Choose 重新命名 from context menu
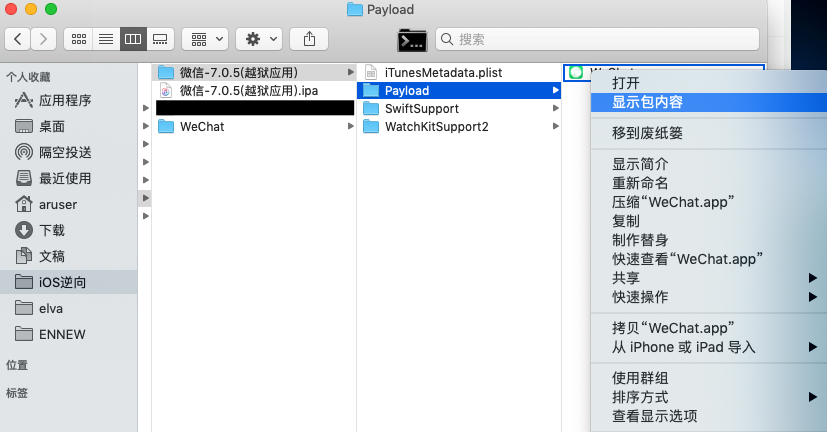 point(709,183)
